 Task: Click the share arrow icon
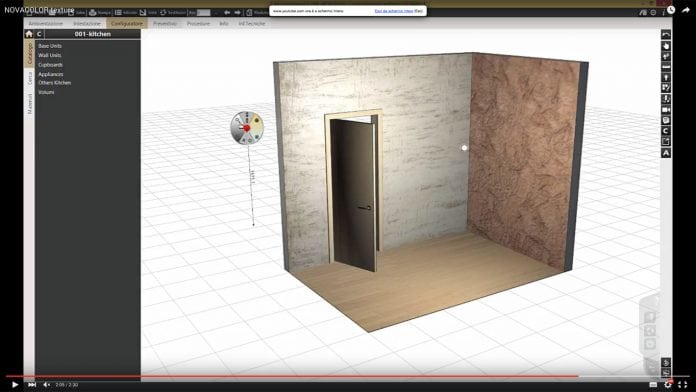click(x=686, y=10)
